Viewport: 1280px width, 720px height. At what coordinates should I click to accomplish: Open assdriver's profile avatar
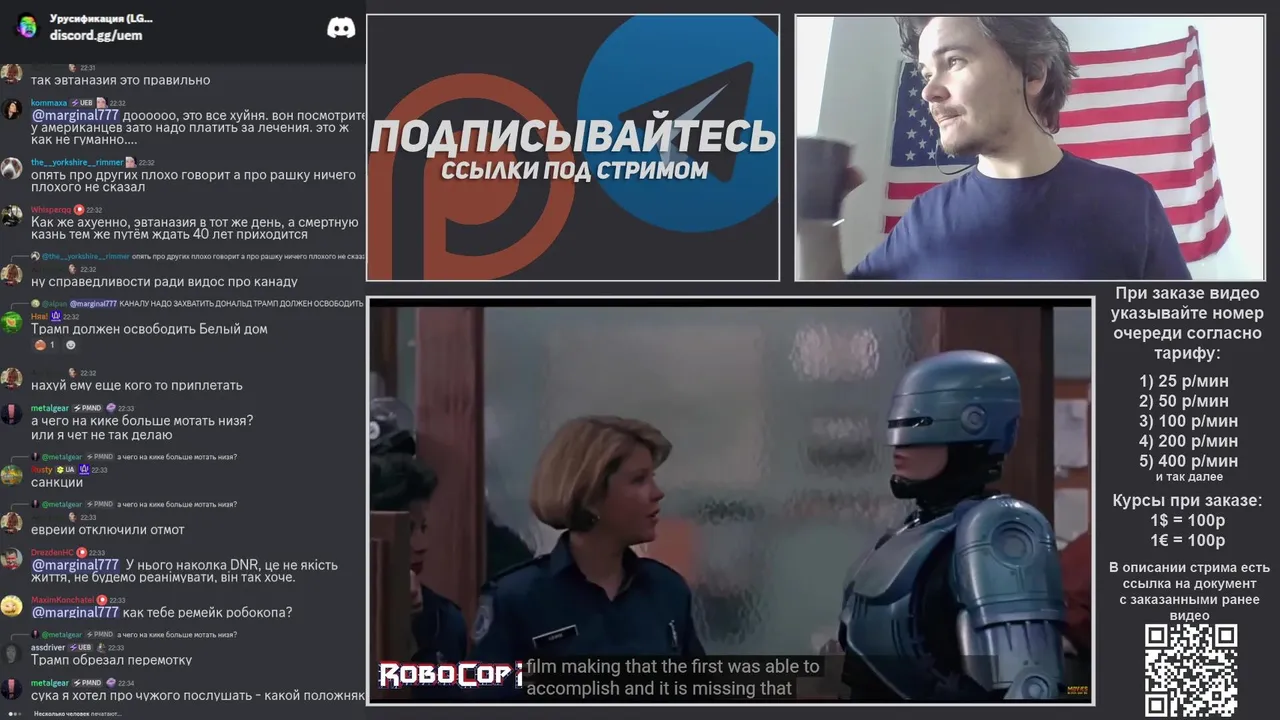tap(11, 653)
